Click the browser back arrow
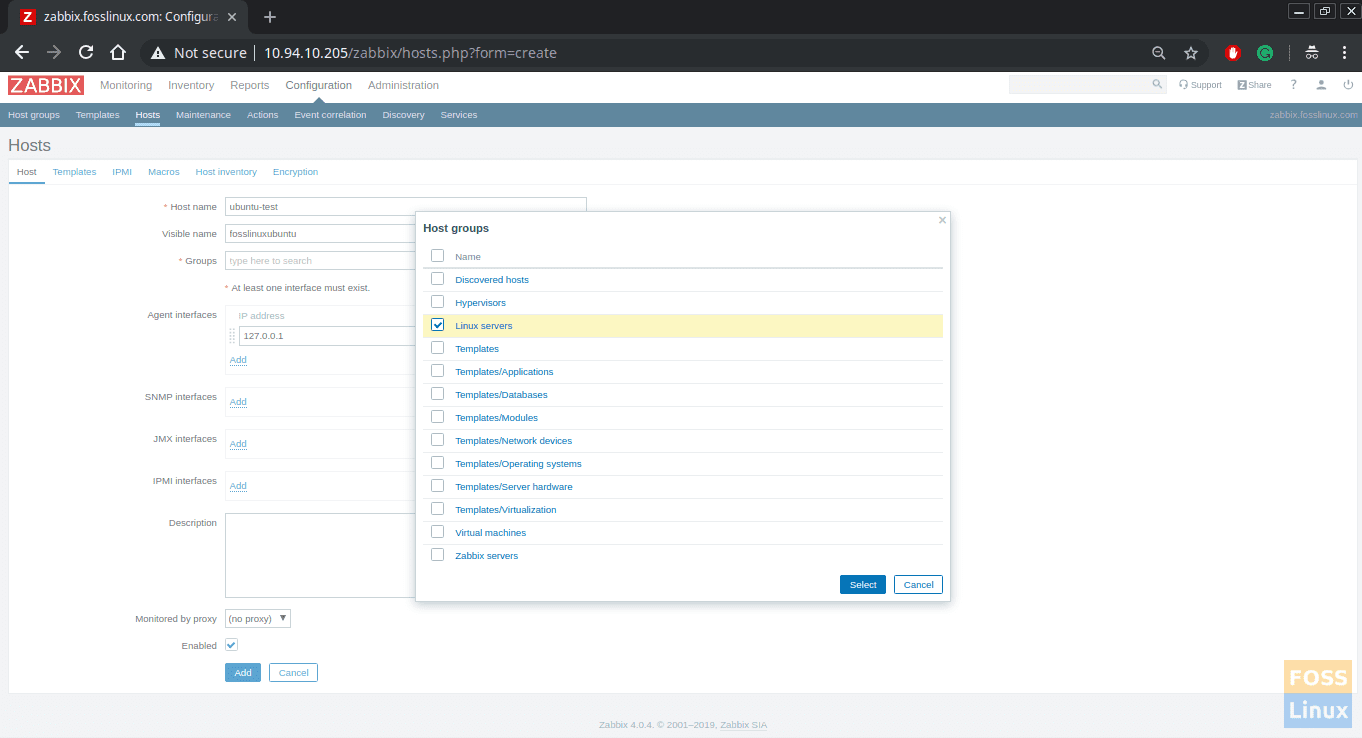Viewport: 1362px width, 738px height. pyautogui.click(x=22, y=53)
